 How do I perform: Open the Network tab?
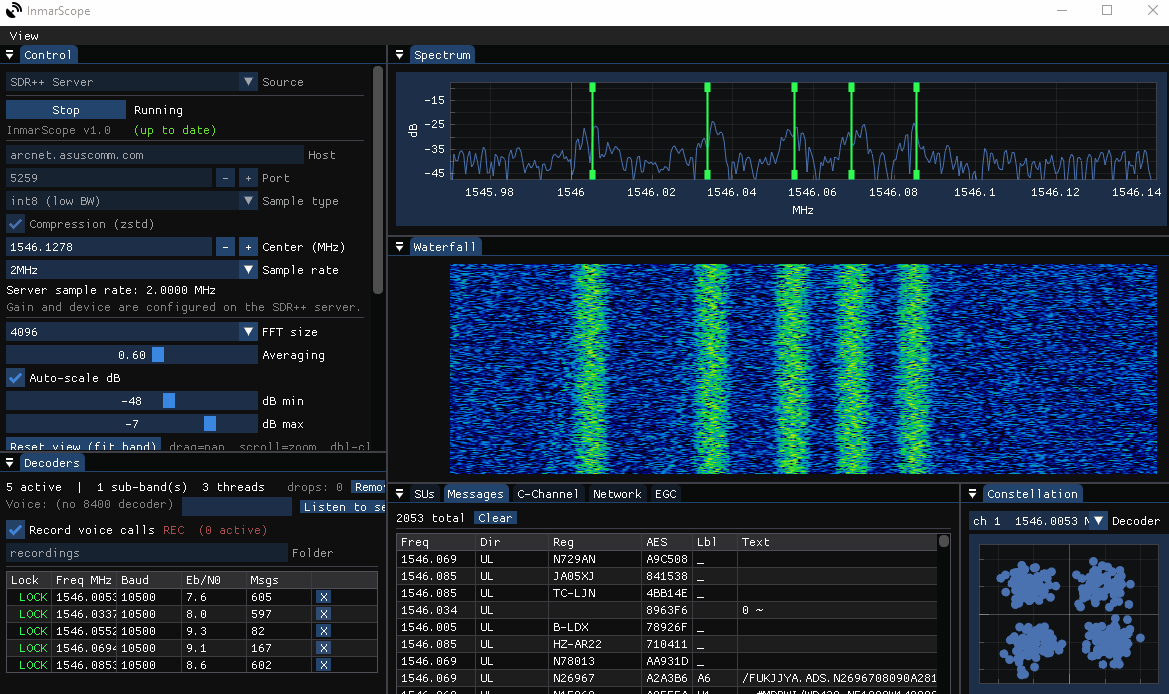617,493
